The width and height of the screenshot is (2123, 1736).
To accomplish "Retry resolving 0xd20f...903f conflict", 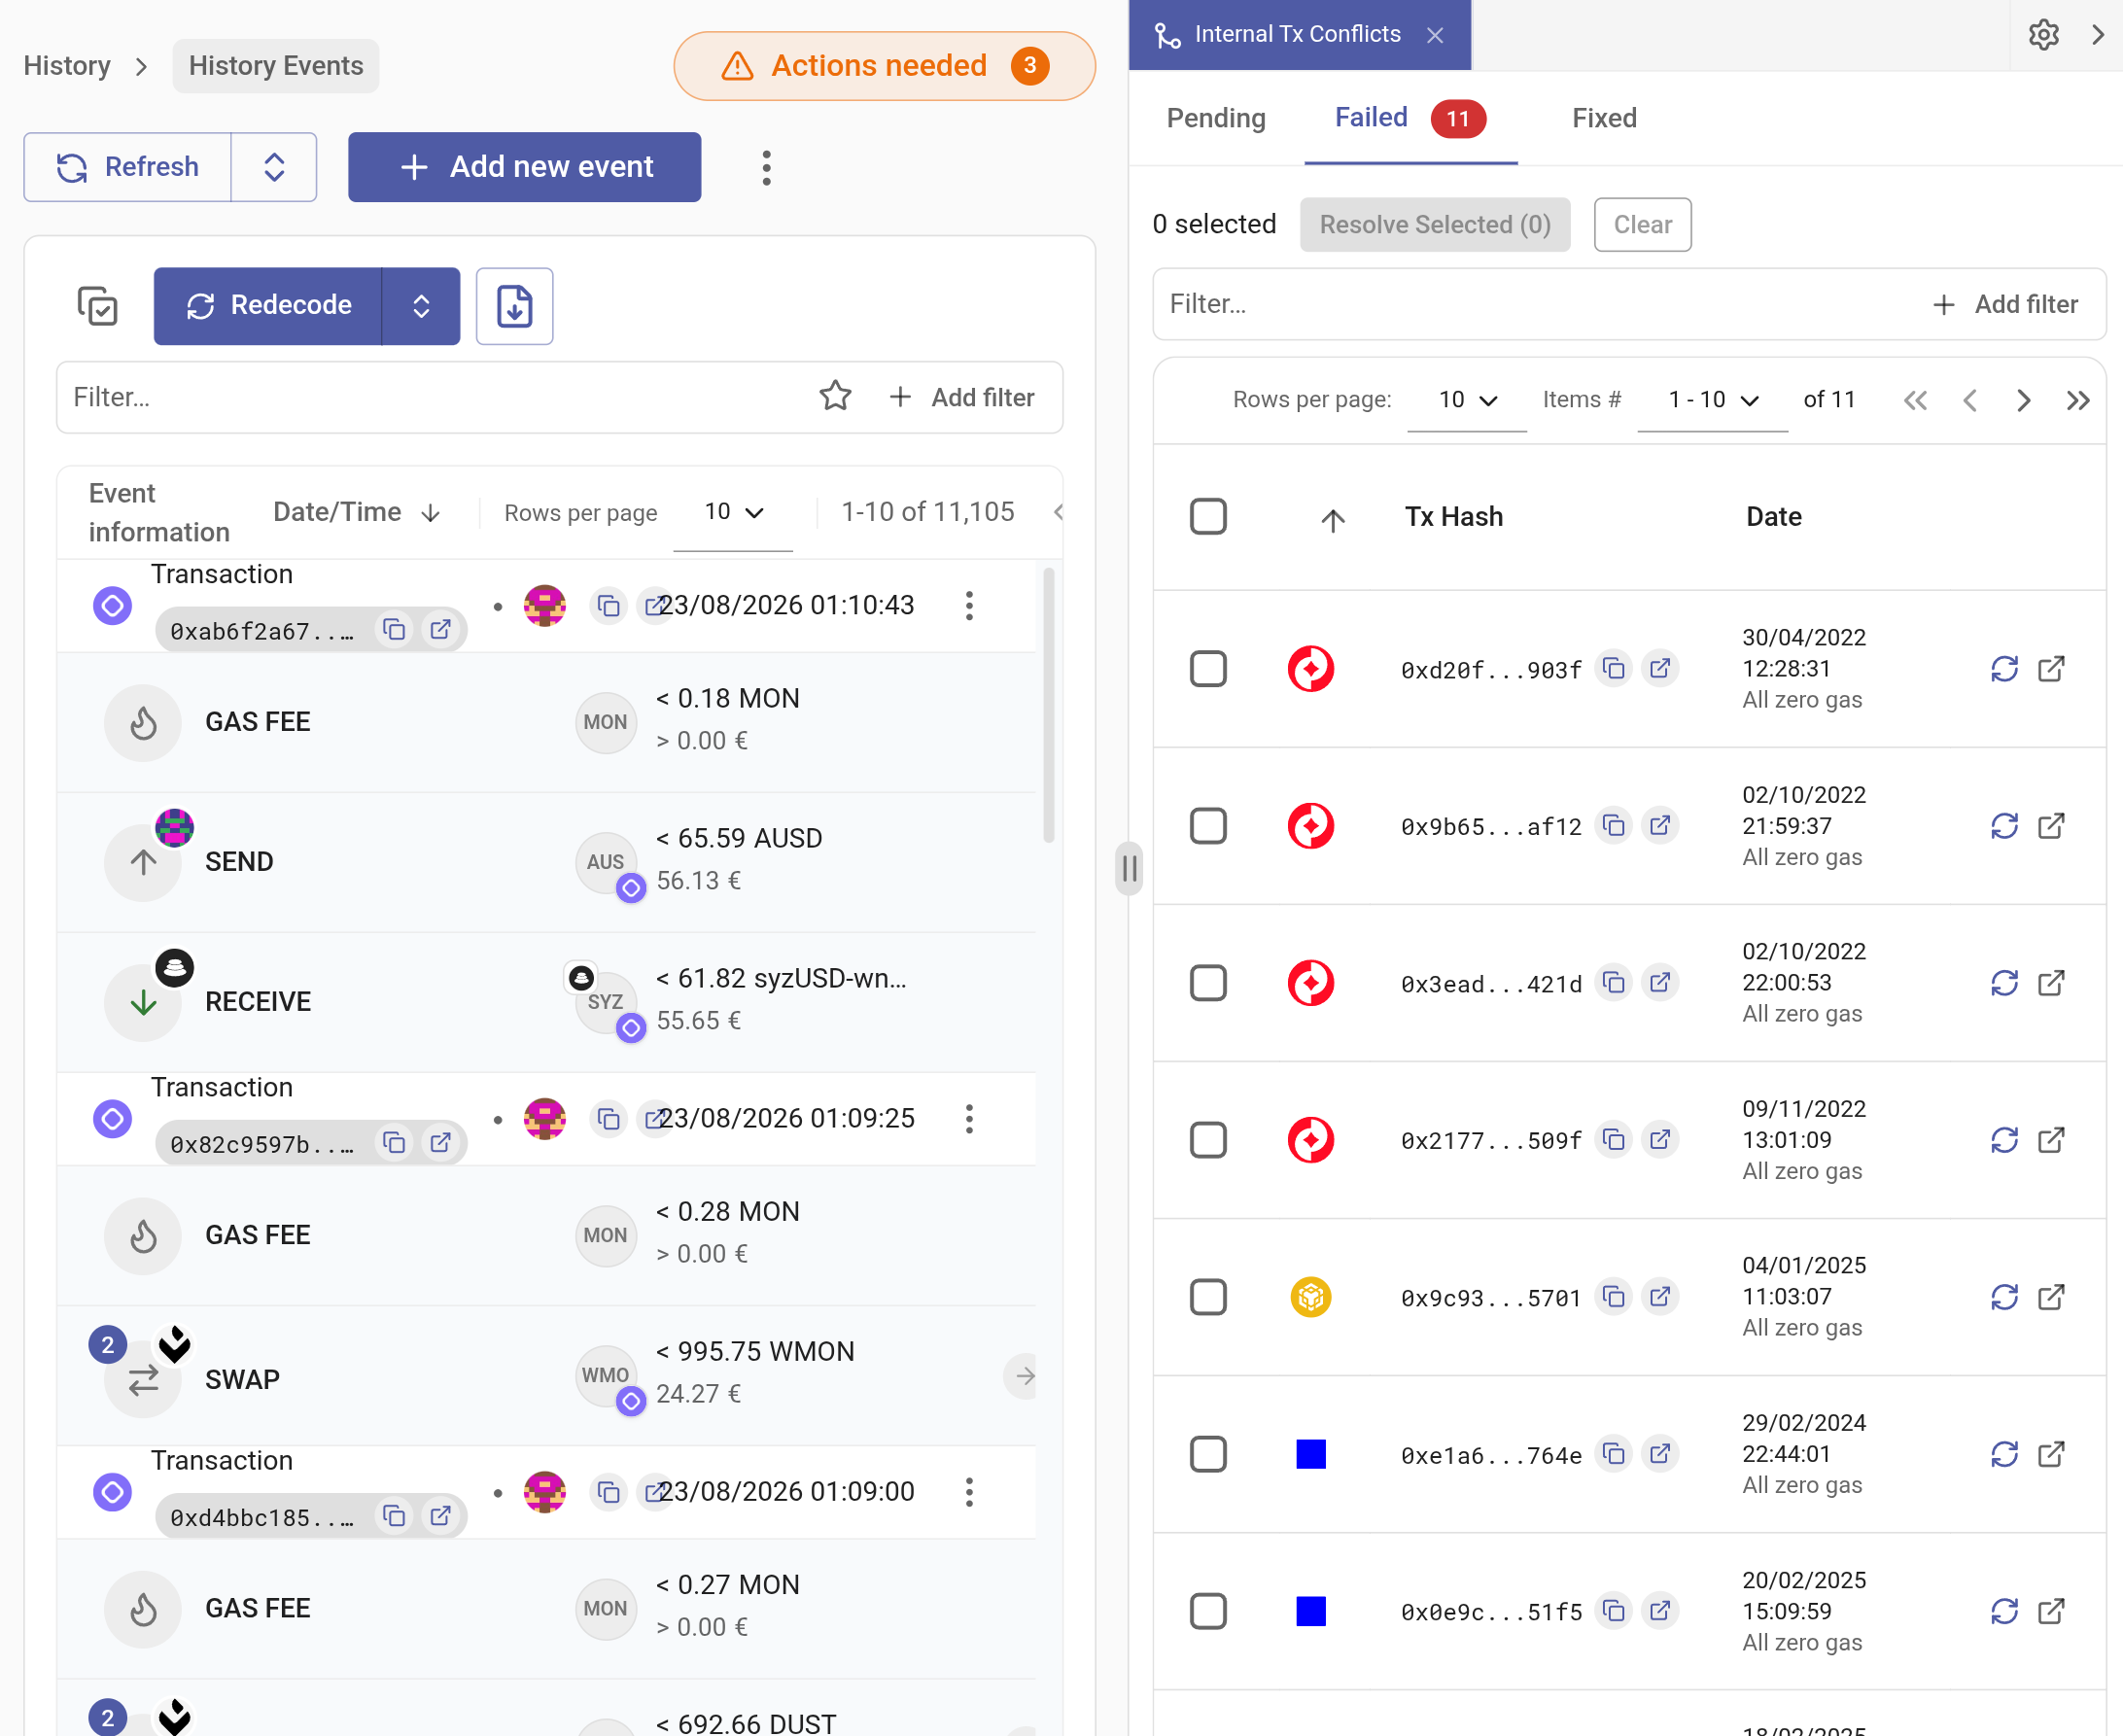I will pos(2004,668).
